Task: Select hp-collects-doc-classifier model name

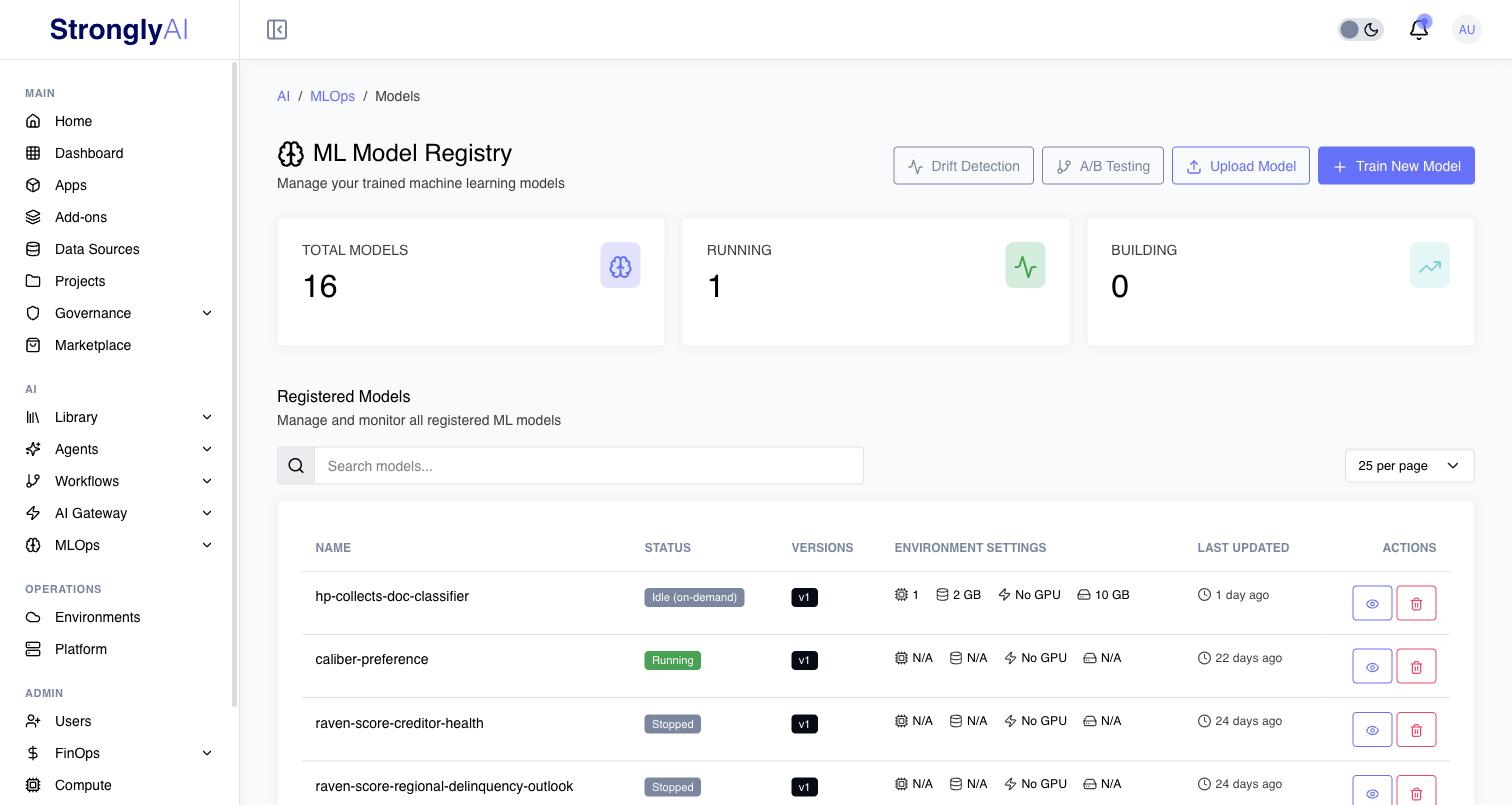Action: (x=392, y=596)
